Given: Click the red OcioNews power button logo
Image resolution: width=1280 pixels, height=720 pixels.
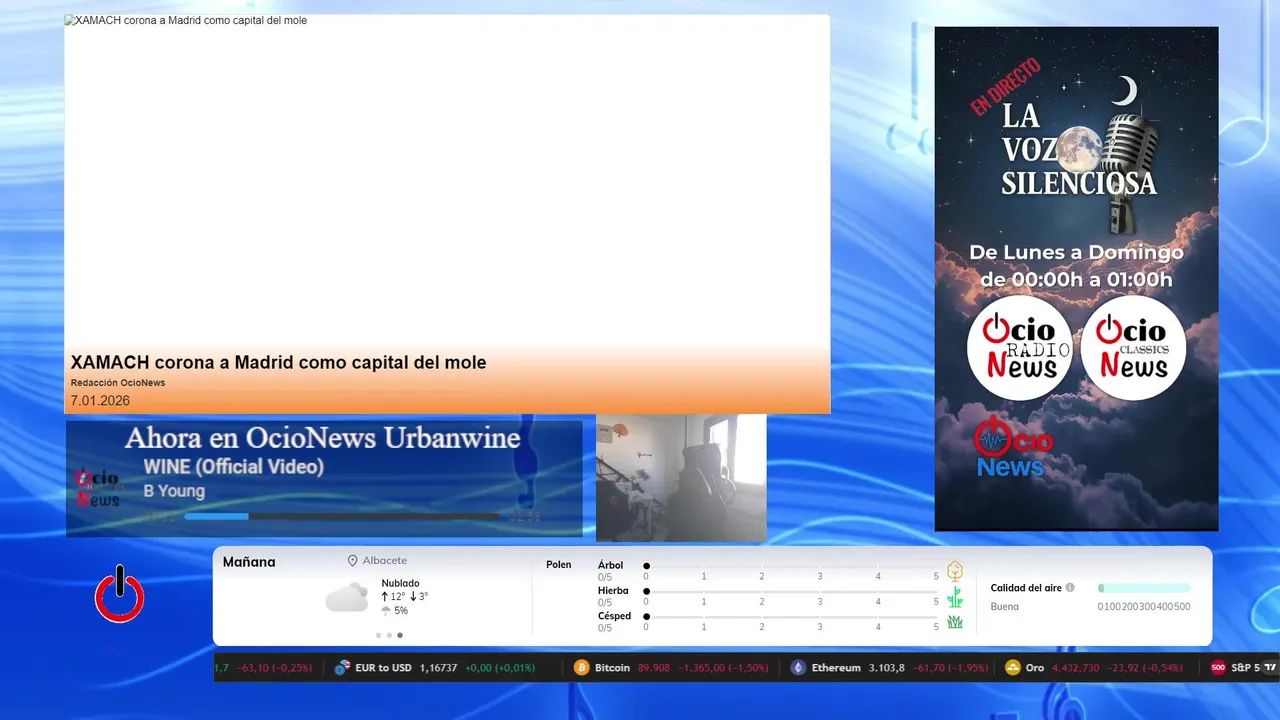Looking at the screenshot, I should pyautogui.click(x=120, y=594).
